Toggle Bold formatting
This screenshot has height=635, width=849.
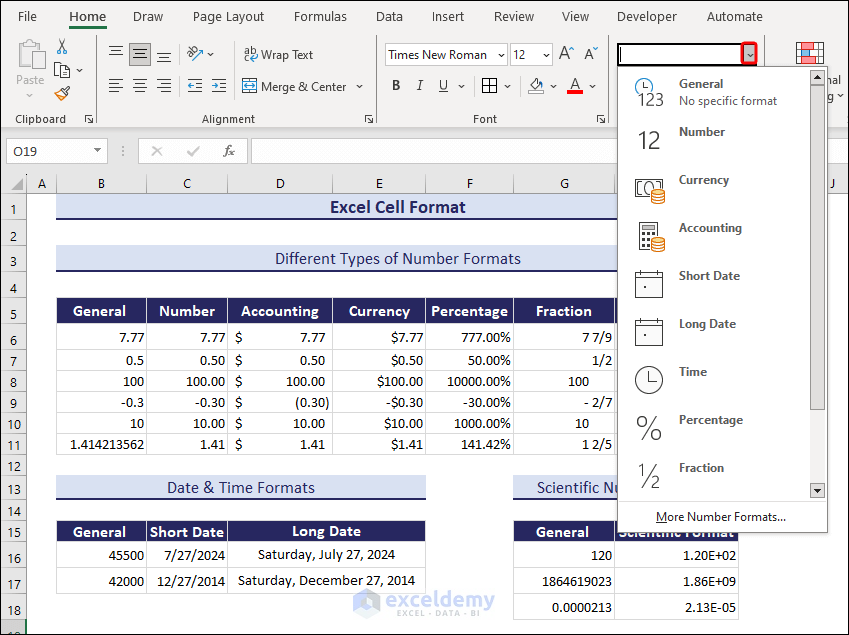click(x=396, y=86)
